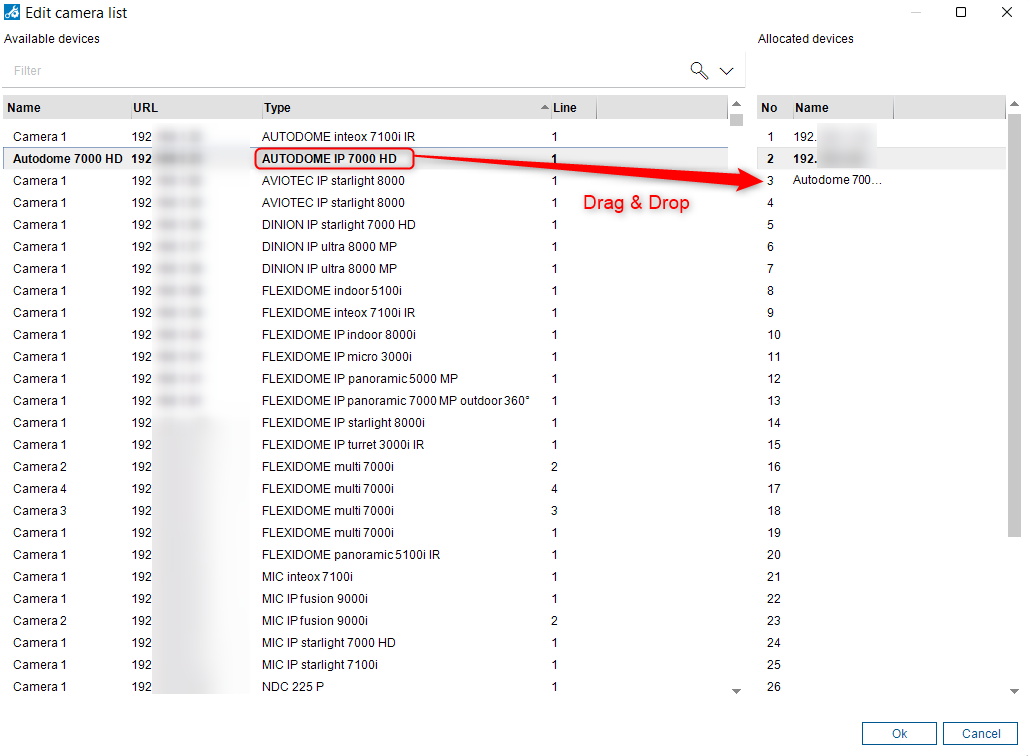The height and width of the screenshot is (756, 1028).
Task: Select the MIC IP starlight 7000 HD row
Action: pos(366,643)
